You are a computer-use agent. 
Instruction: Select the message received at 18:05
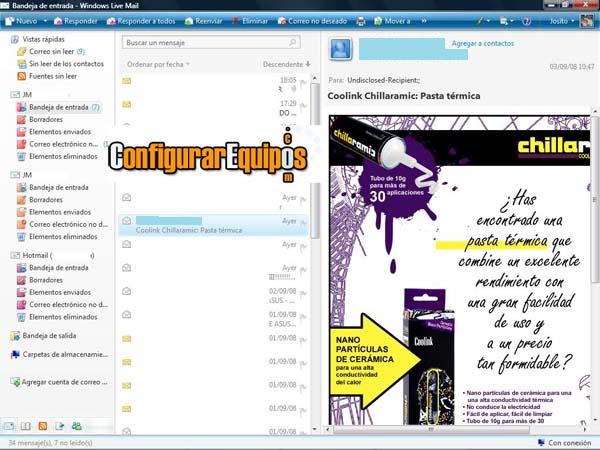(x=213, y=84)
